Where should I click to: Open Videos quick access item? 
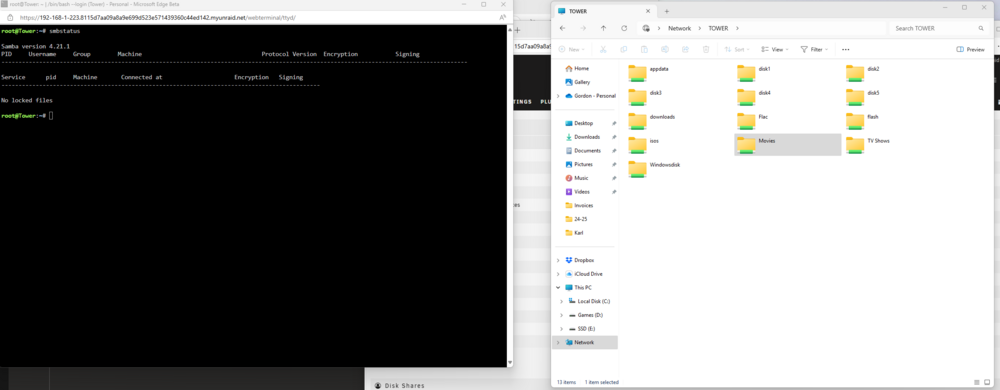(x=582, y=192)
